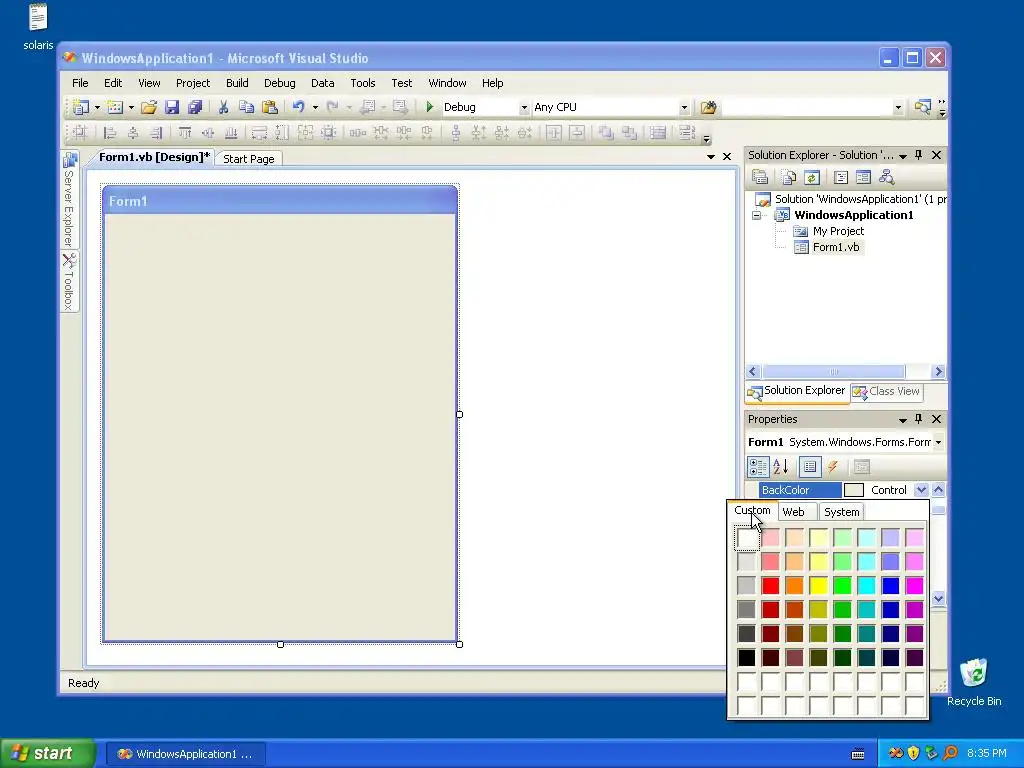The height and width of the screenshot is (768, 1024).
Task: Open the Build menu
Action: coord(237,83)
